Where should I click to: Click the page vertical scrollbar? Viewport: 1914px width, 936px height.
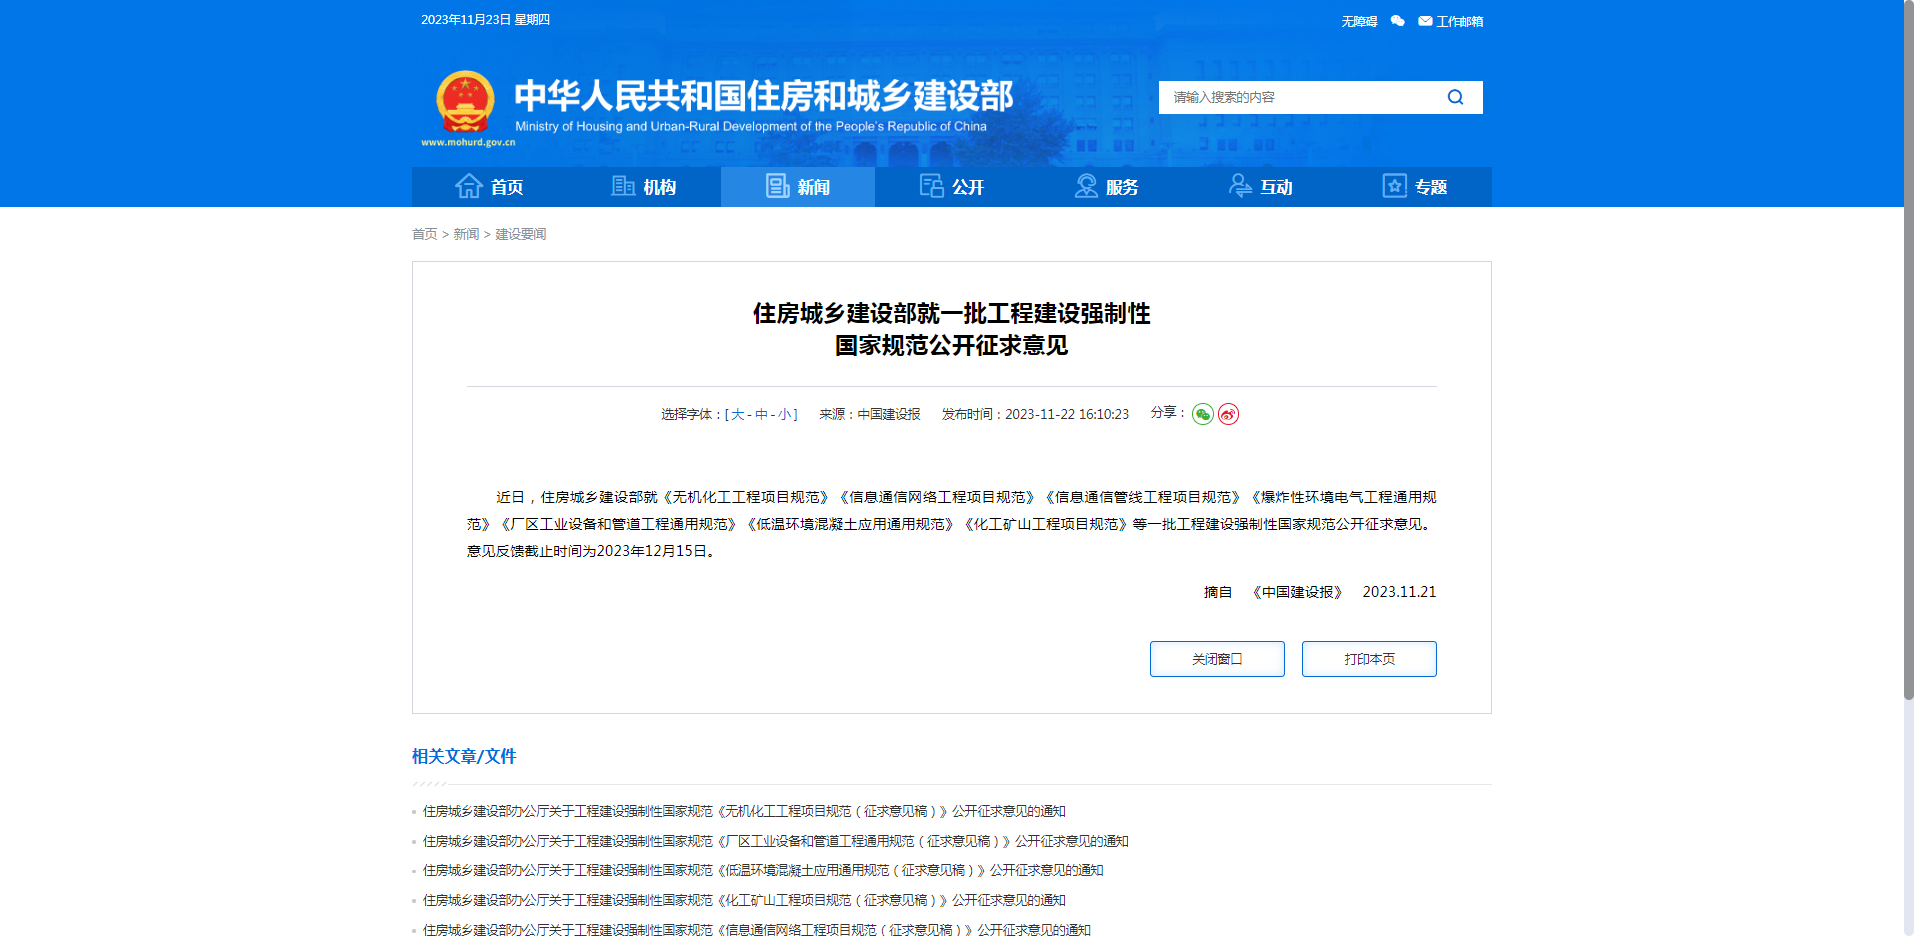point(1908,350)
